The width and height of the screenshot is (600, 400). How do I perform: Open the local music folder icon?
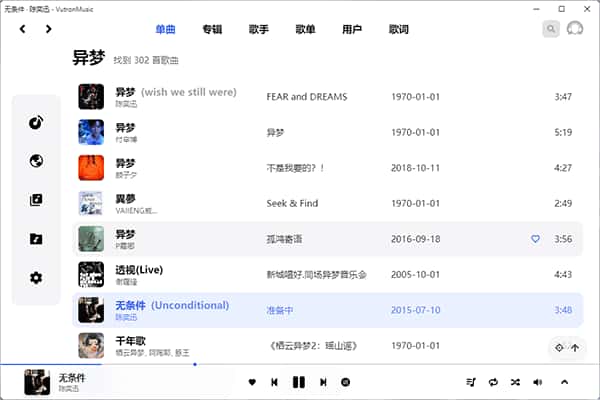[36, 239]
